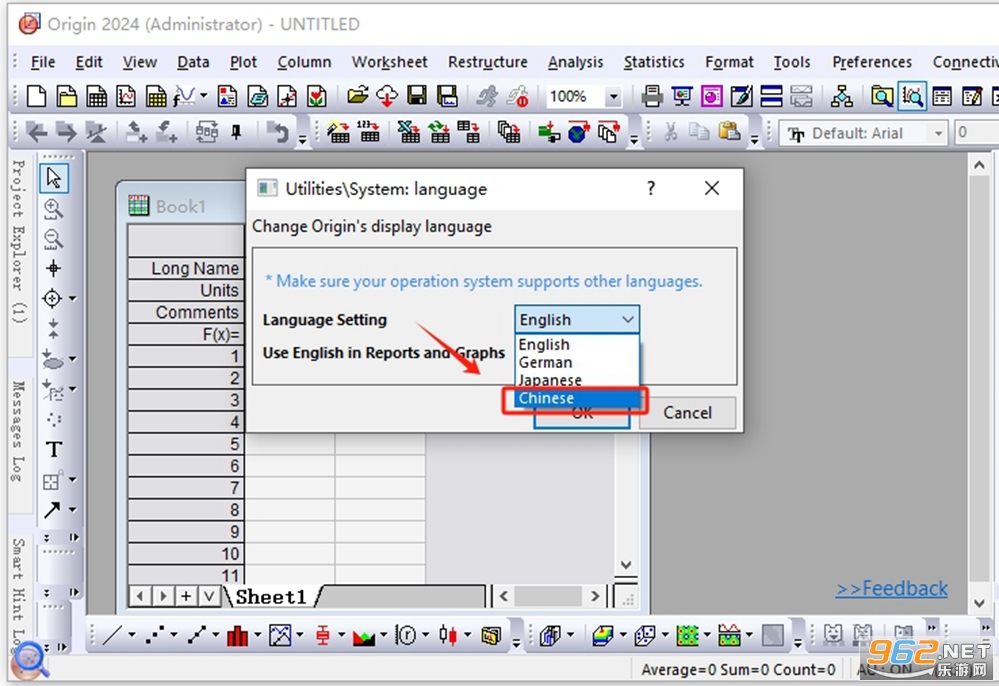Viewport: 999px width, 686px height.
Task: Open the Open-file folder icon
Action: click(357, 97)
